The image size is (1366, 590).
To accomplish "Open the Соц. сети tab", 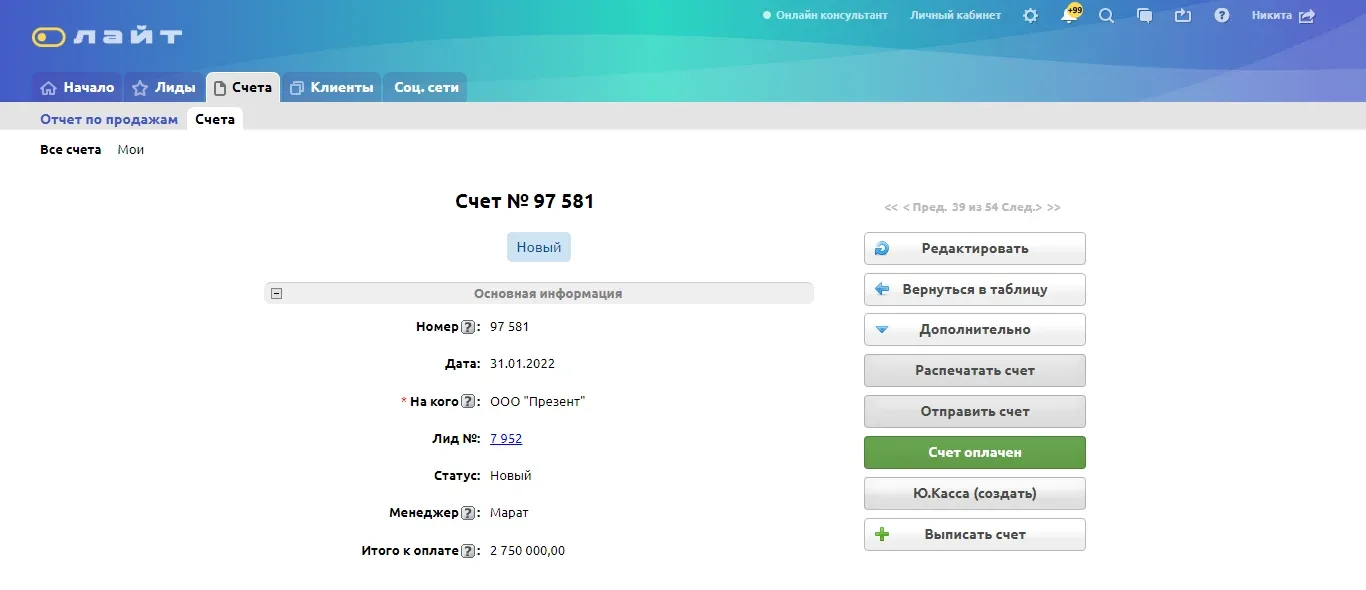I will [x=426, y=88].
